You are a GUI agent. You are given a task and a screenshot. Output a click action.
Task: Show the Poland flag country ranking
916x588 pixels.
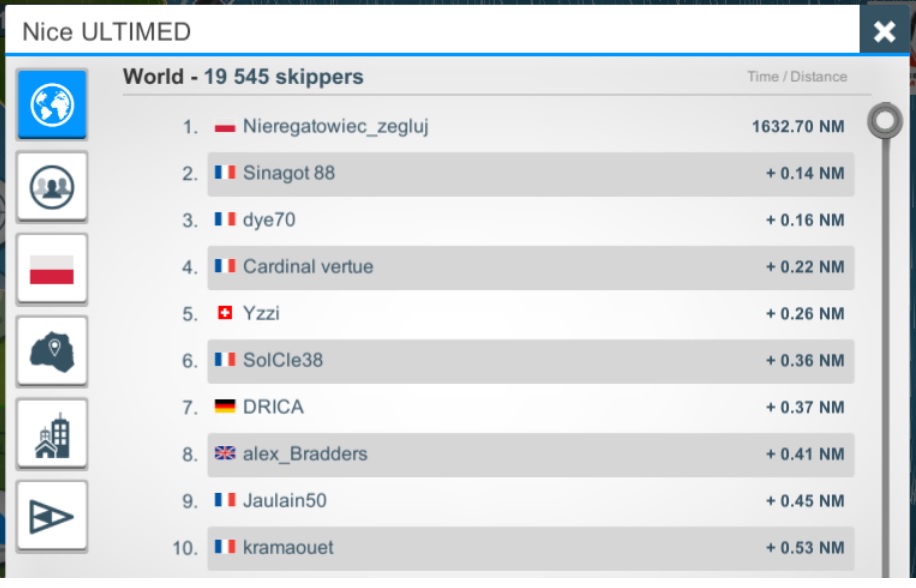(51, 269)
